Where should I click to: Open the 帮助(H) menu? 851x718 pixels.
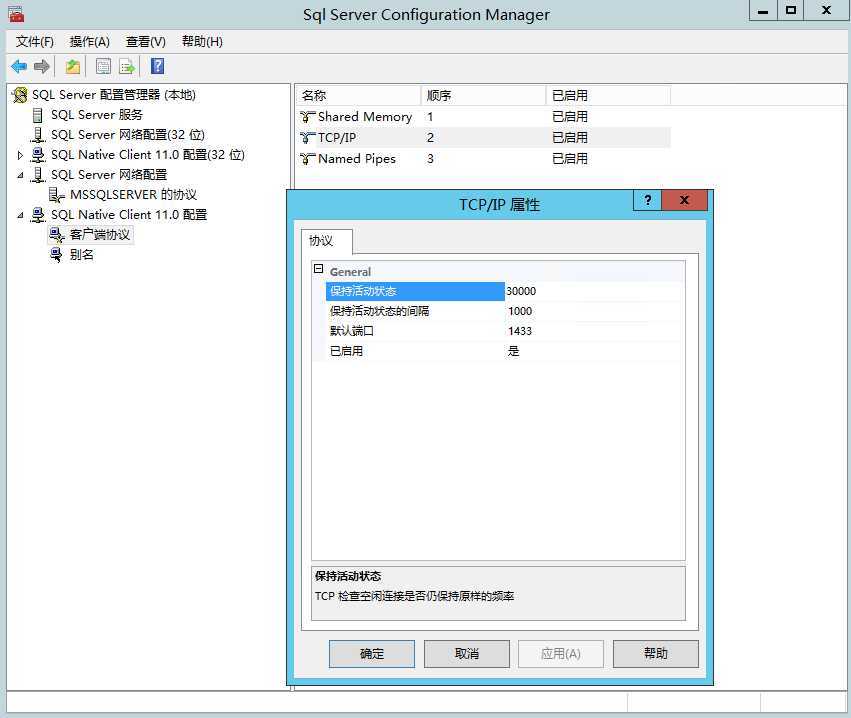point(202,42)
